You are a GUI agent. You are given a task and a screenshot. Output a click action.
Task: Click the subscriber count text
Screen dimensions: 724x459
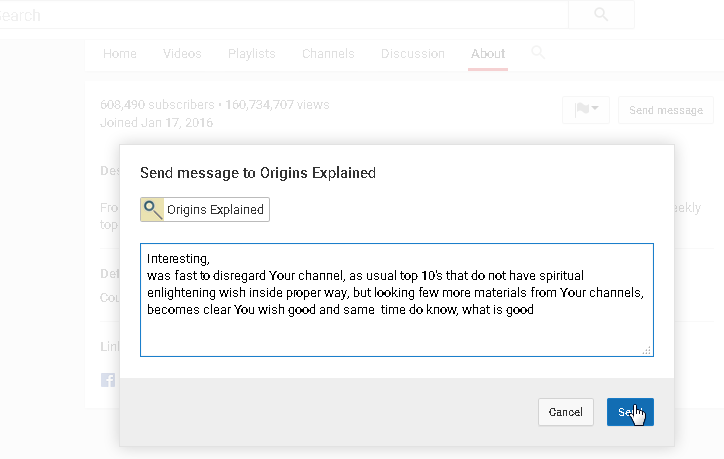[157, 104]
